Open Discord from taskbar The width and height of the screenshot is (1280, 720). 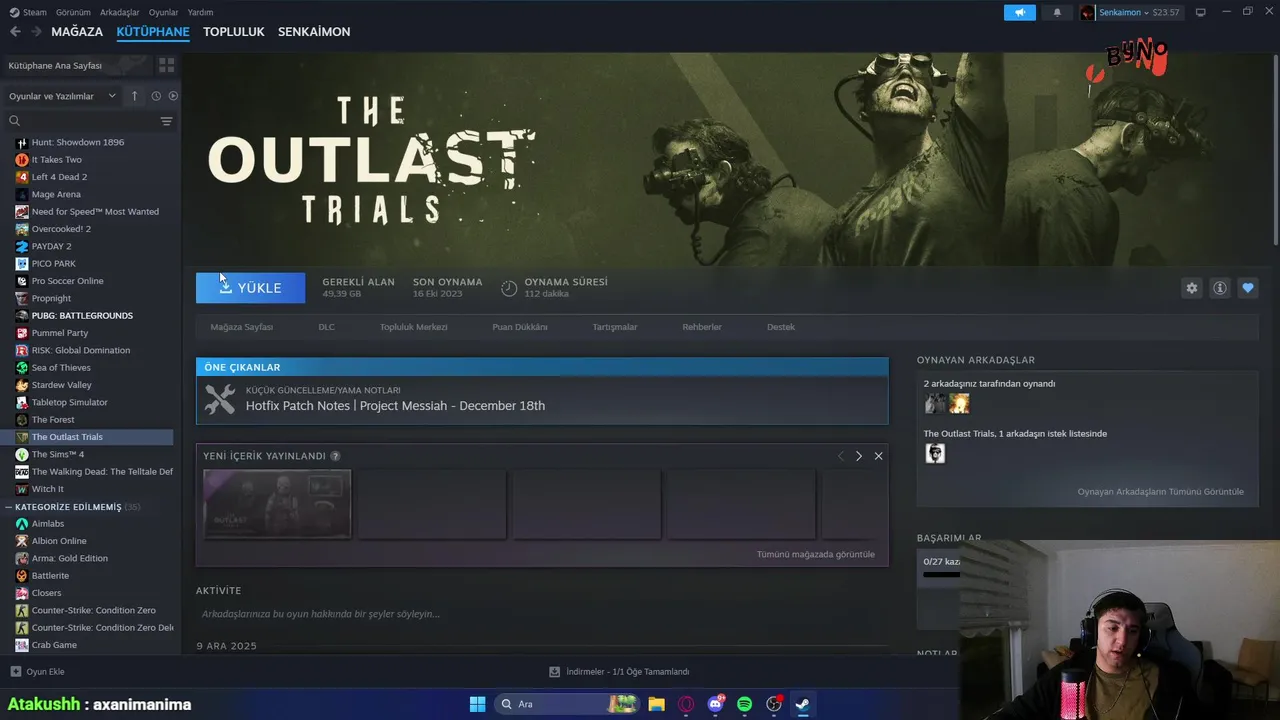pyautogui.click(x=715, y=704)
